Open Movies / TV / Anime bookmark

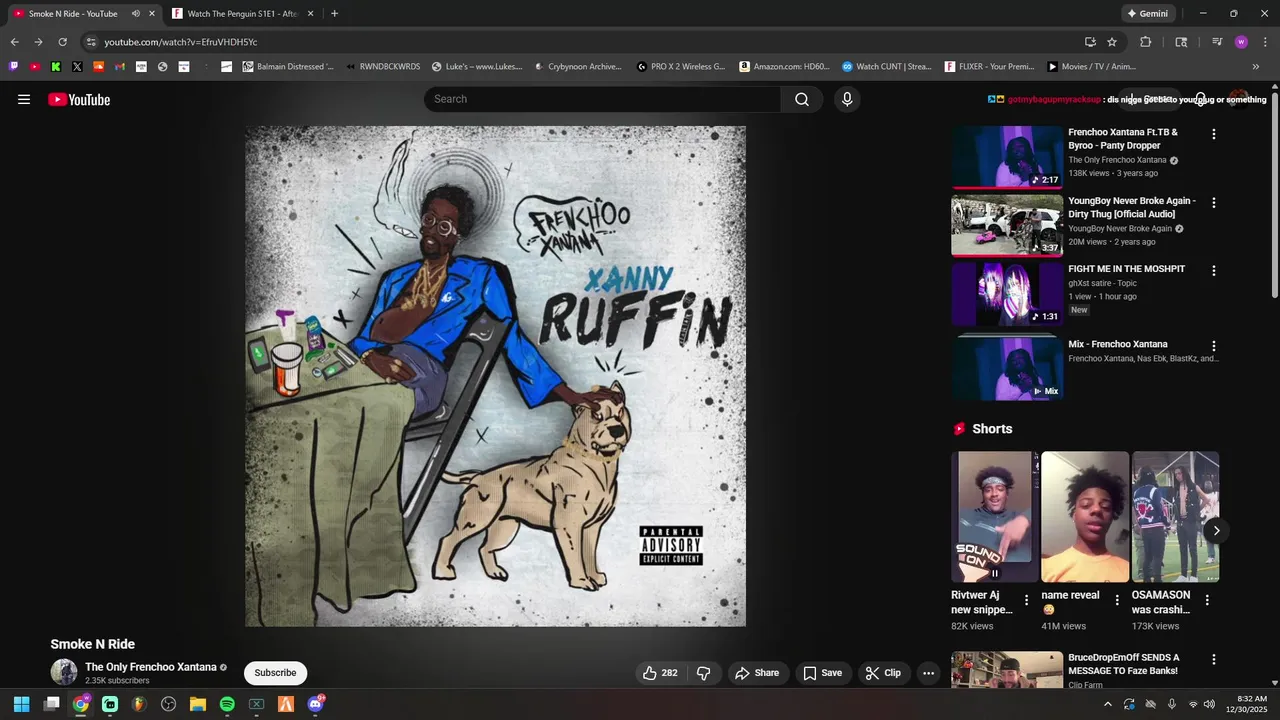click(1092, 67)
